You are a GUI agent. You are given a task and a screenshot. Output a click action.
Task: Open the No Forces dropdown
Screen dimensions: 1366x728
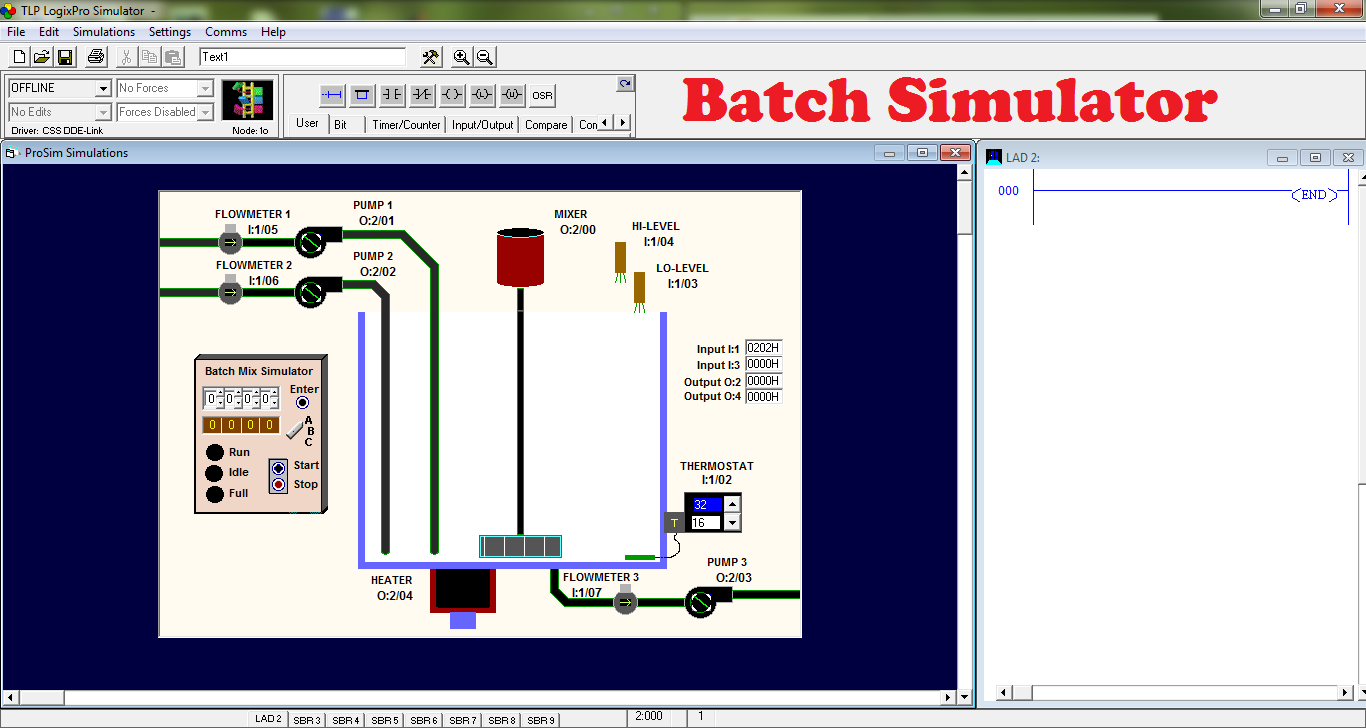pos(204,88)
